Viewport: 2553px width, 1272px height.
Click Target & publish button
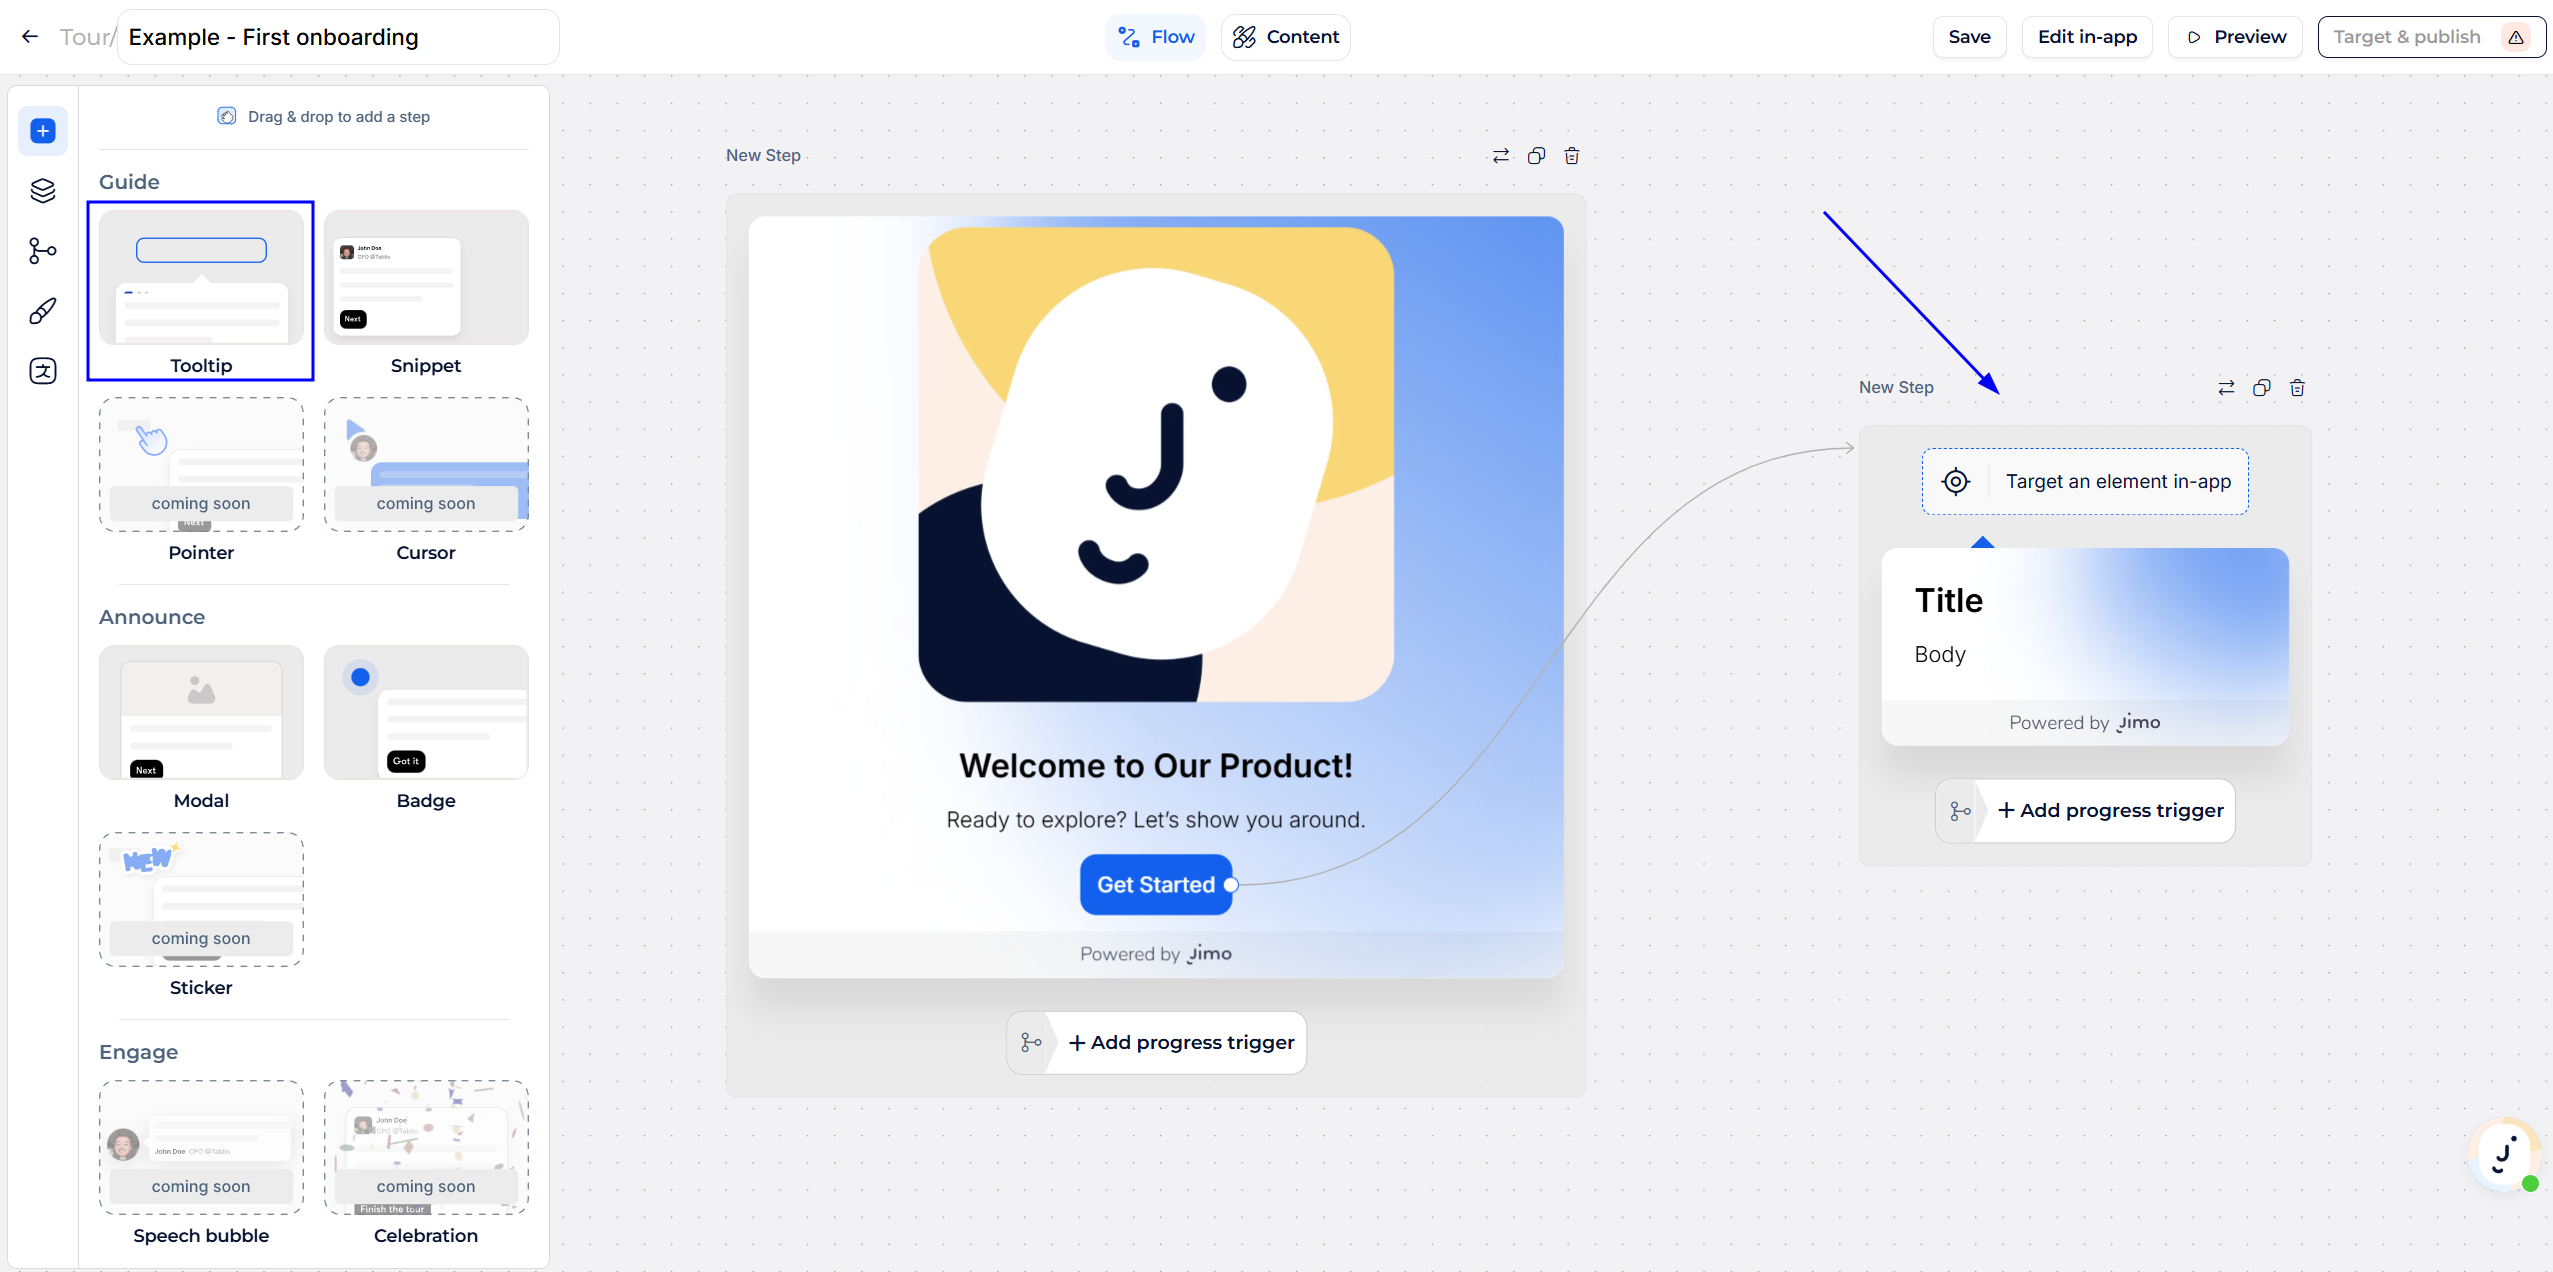click(x=2430, y=37)
